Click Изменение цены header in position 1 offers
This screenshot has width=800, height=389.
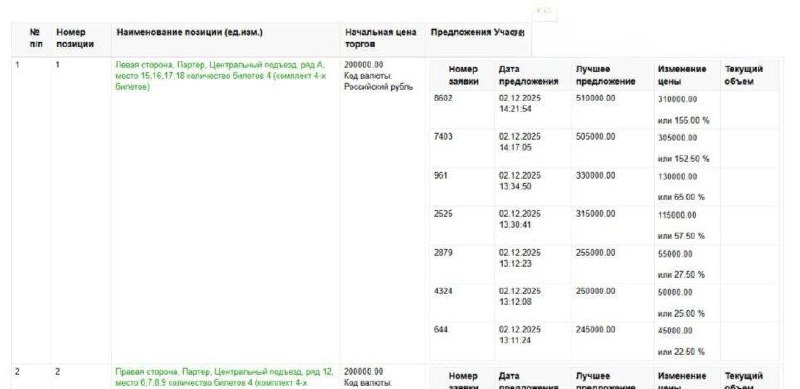pos(682,75)
